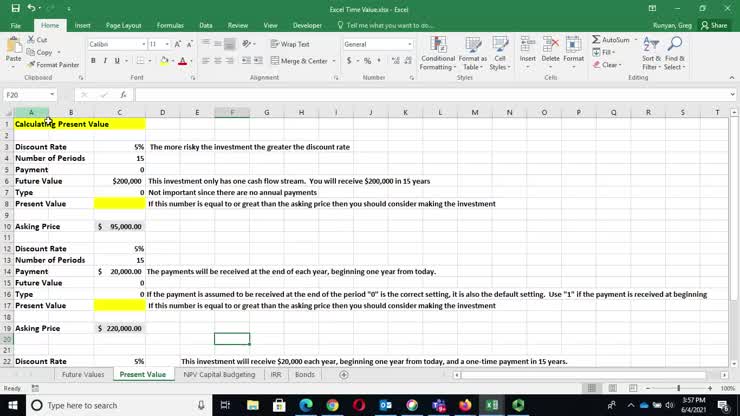Apply the red font color A

[183, 61]
